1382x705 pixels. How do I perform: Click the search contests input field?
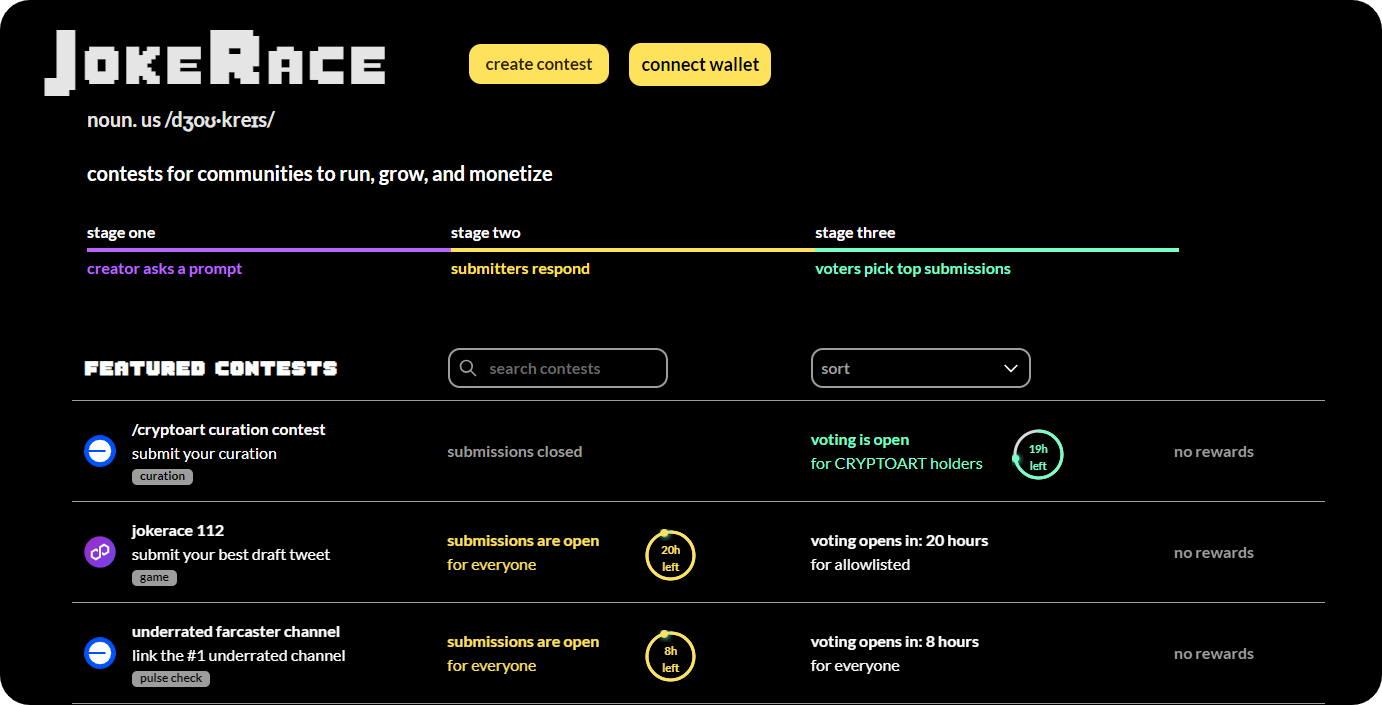(570, 368)
